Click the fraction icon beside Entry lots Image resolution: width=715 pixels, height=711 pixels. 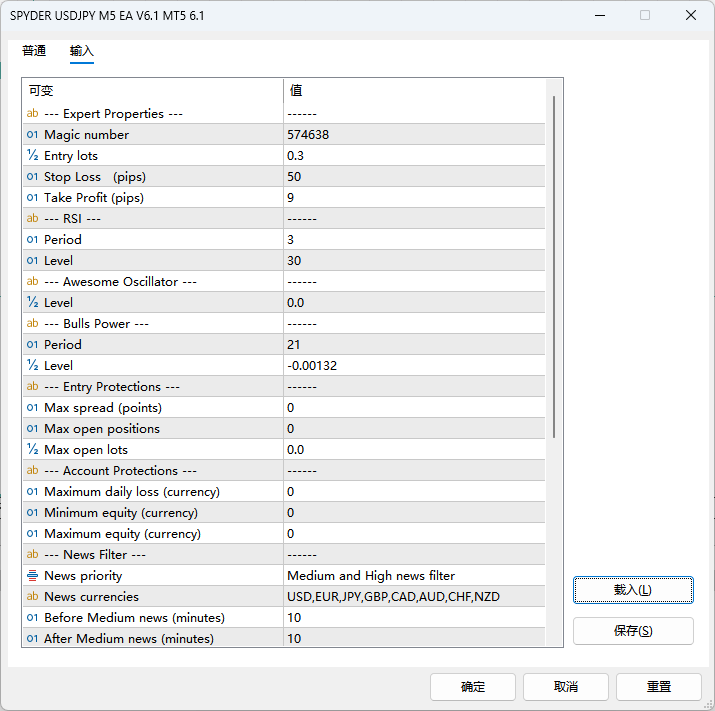point(32,156)
